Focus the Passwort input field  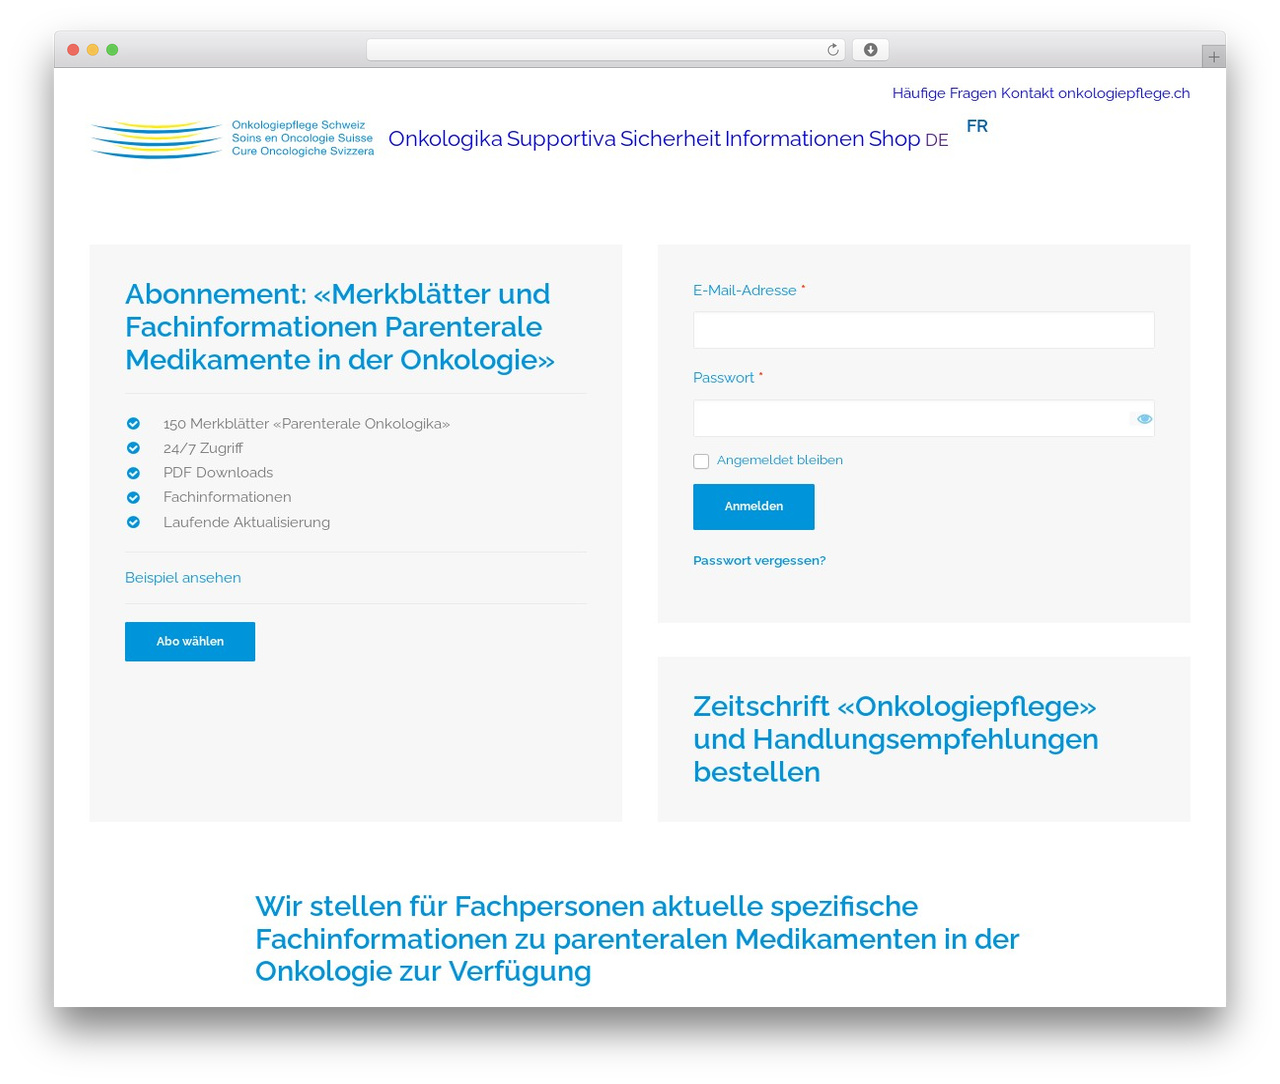(x=924, y=419)
